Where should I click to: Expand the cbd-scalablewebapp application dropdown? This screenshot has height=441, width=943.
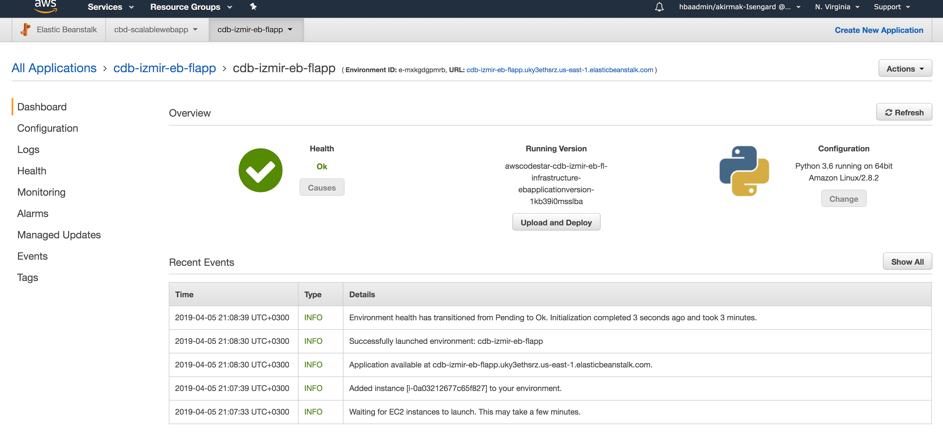click(156, 29)
